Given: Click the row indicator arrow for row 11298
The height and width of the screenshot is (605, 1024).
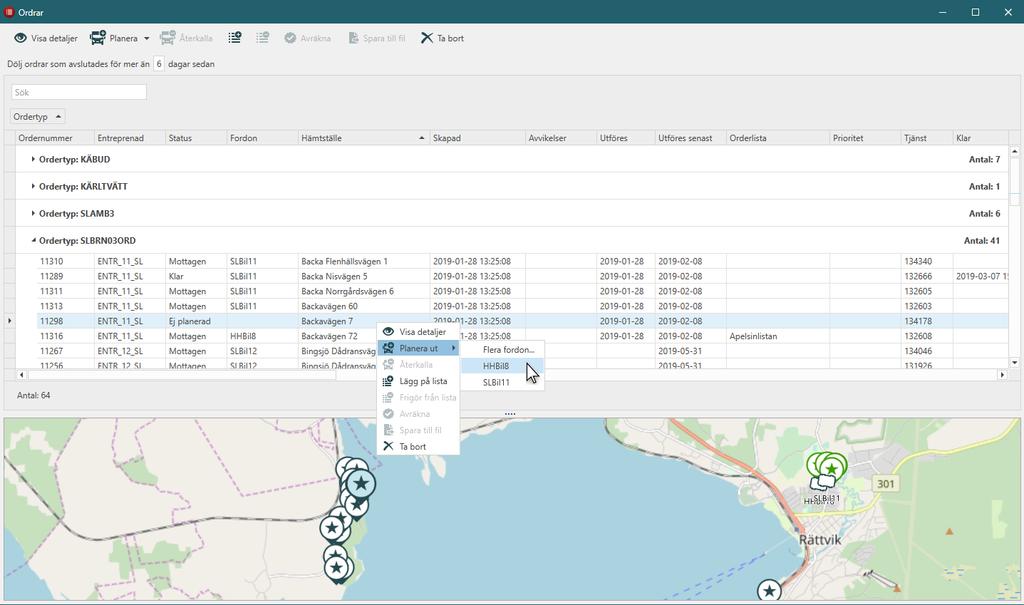Looking at the screenshot, I should [x=9, y=321].
